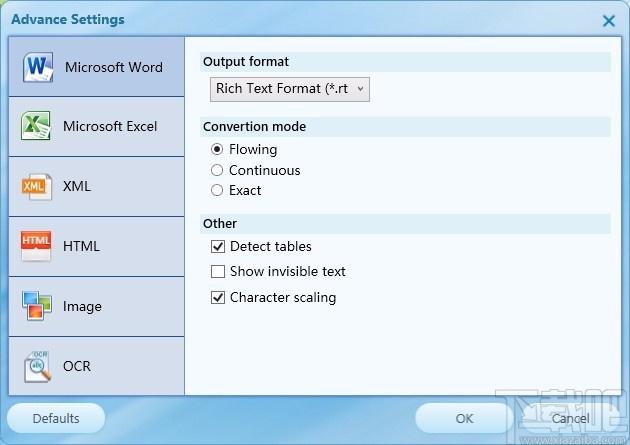
Task: Choose the Continuous radio button
Action: pos(217,170)
